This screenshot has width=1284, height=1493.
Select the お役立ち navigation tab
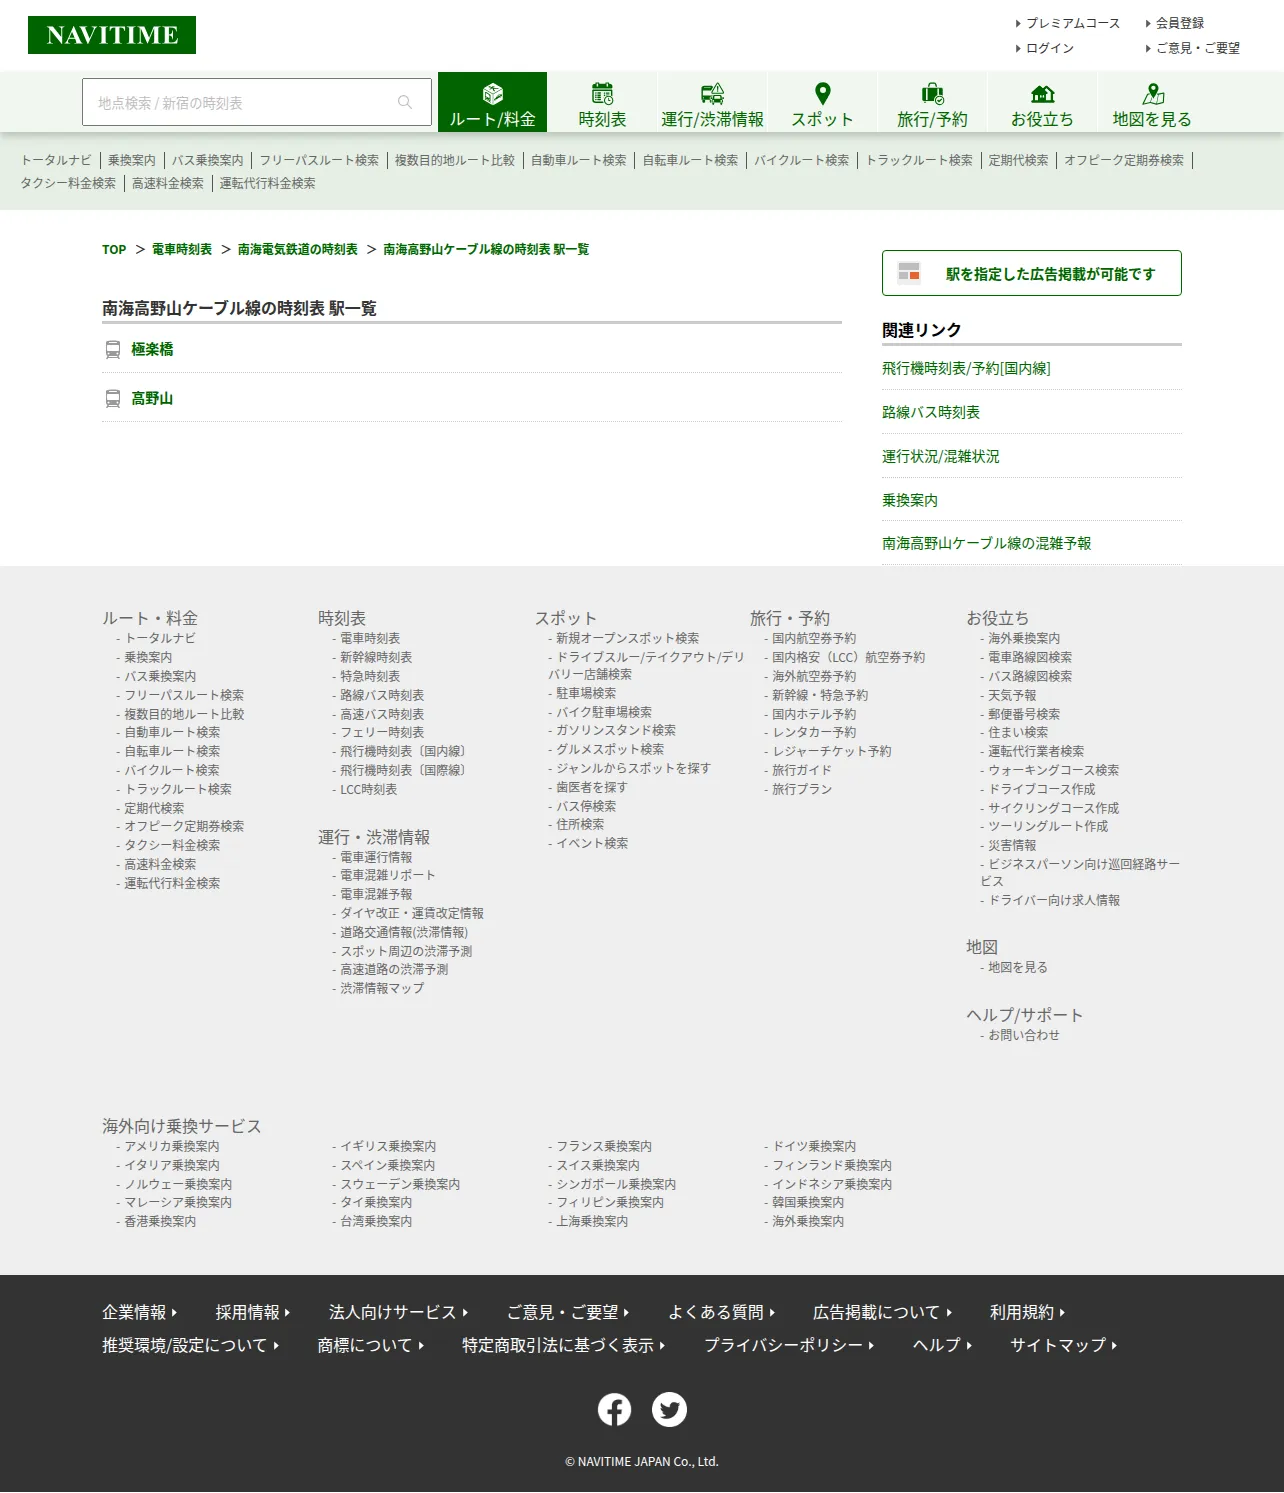pos(1042,102)
